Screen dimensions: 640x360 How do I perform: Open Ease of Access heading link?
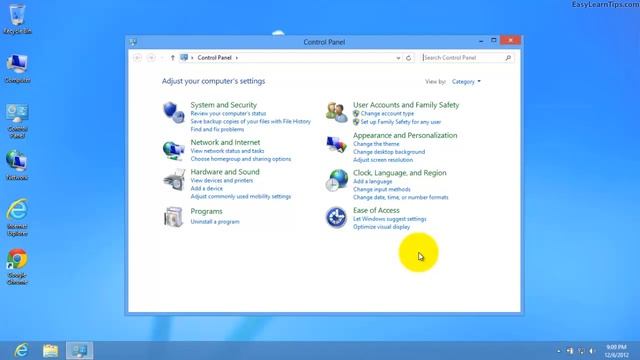pyautogui.click(x=376, y=210)
